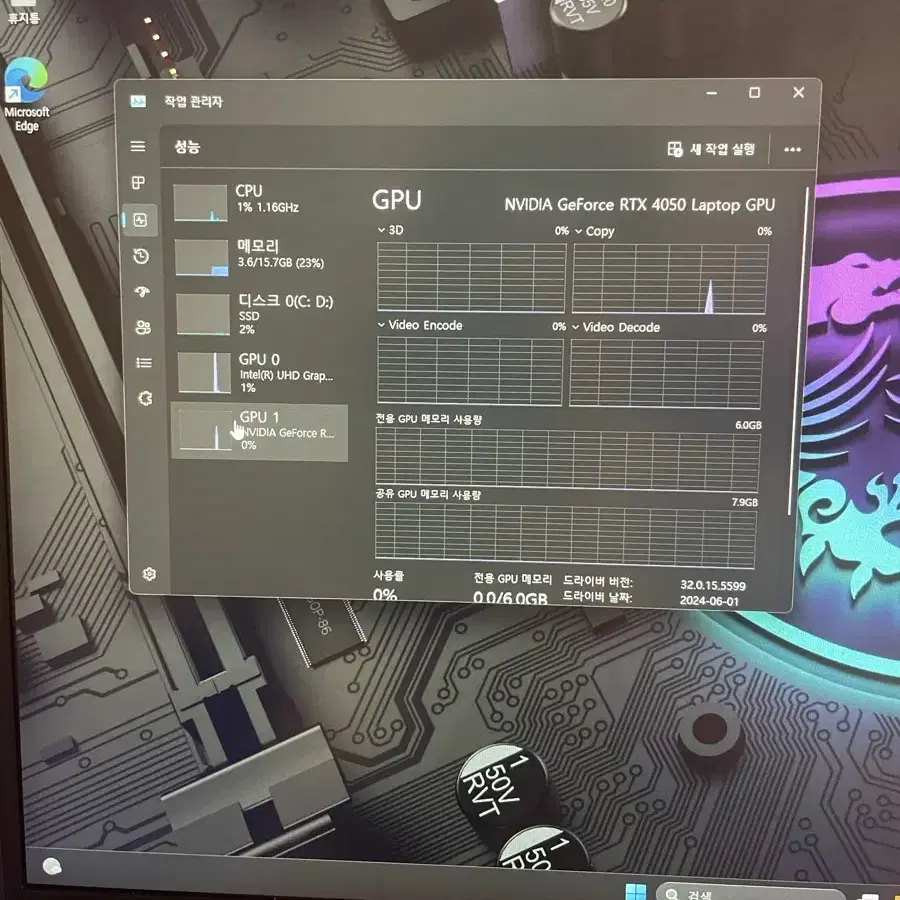This screenshot has height=900, width=900.
Task: Click the Video Decode usage graph
Action: [666, 374]
